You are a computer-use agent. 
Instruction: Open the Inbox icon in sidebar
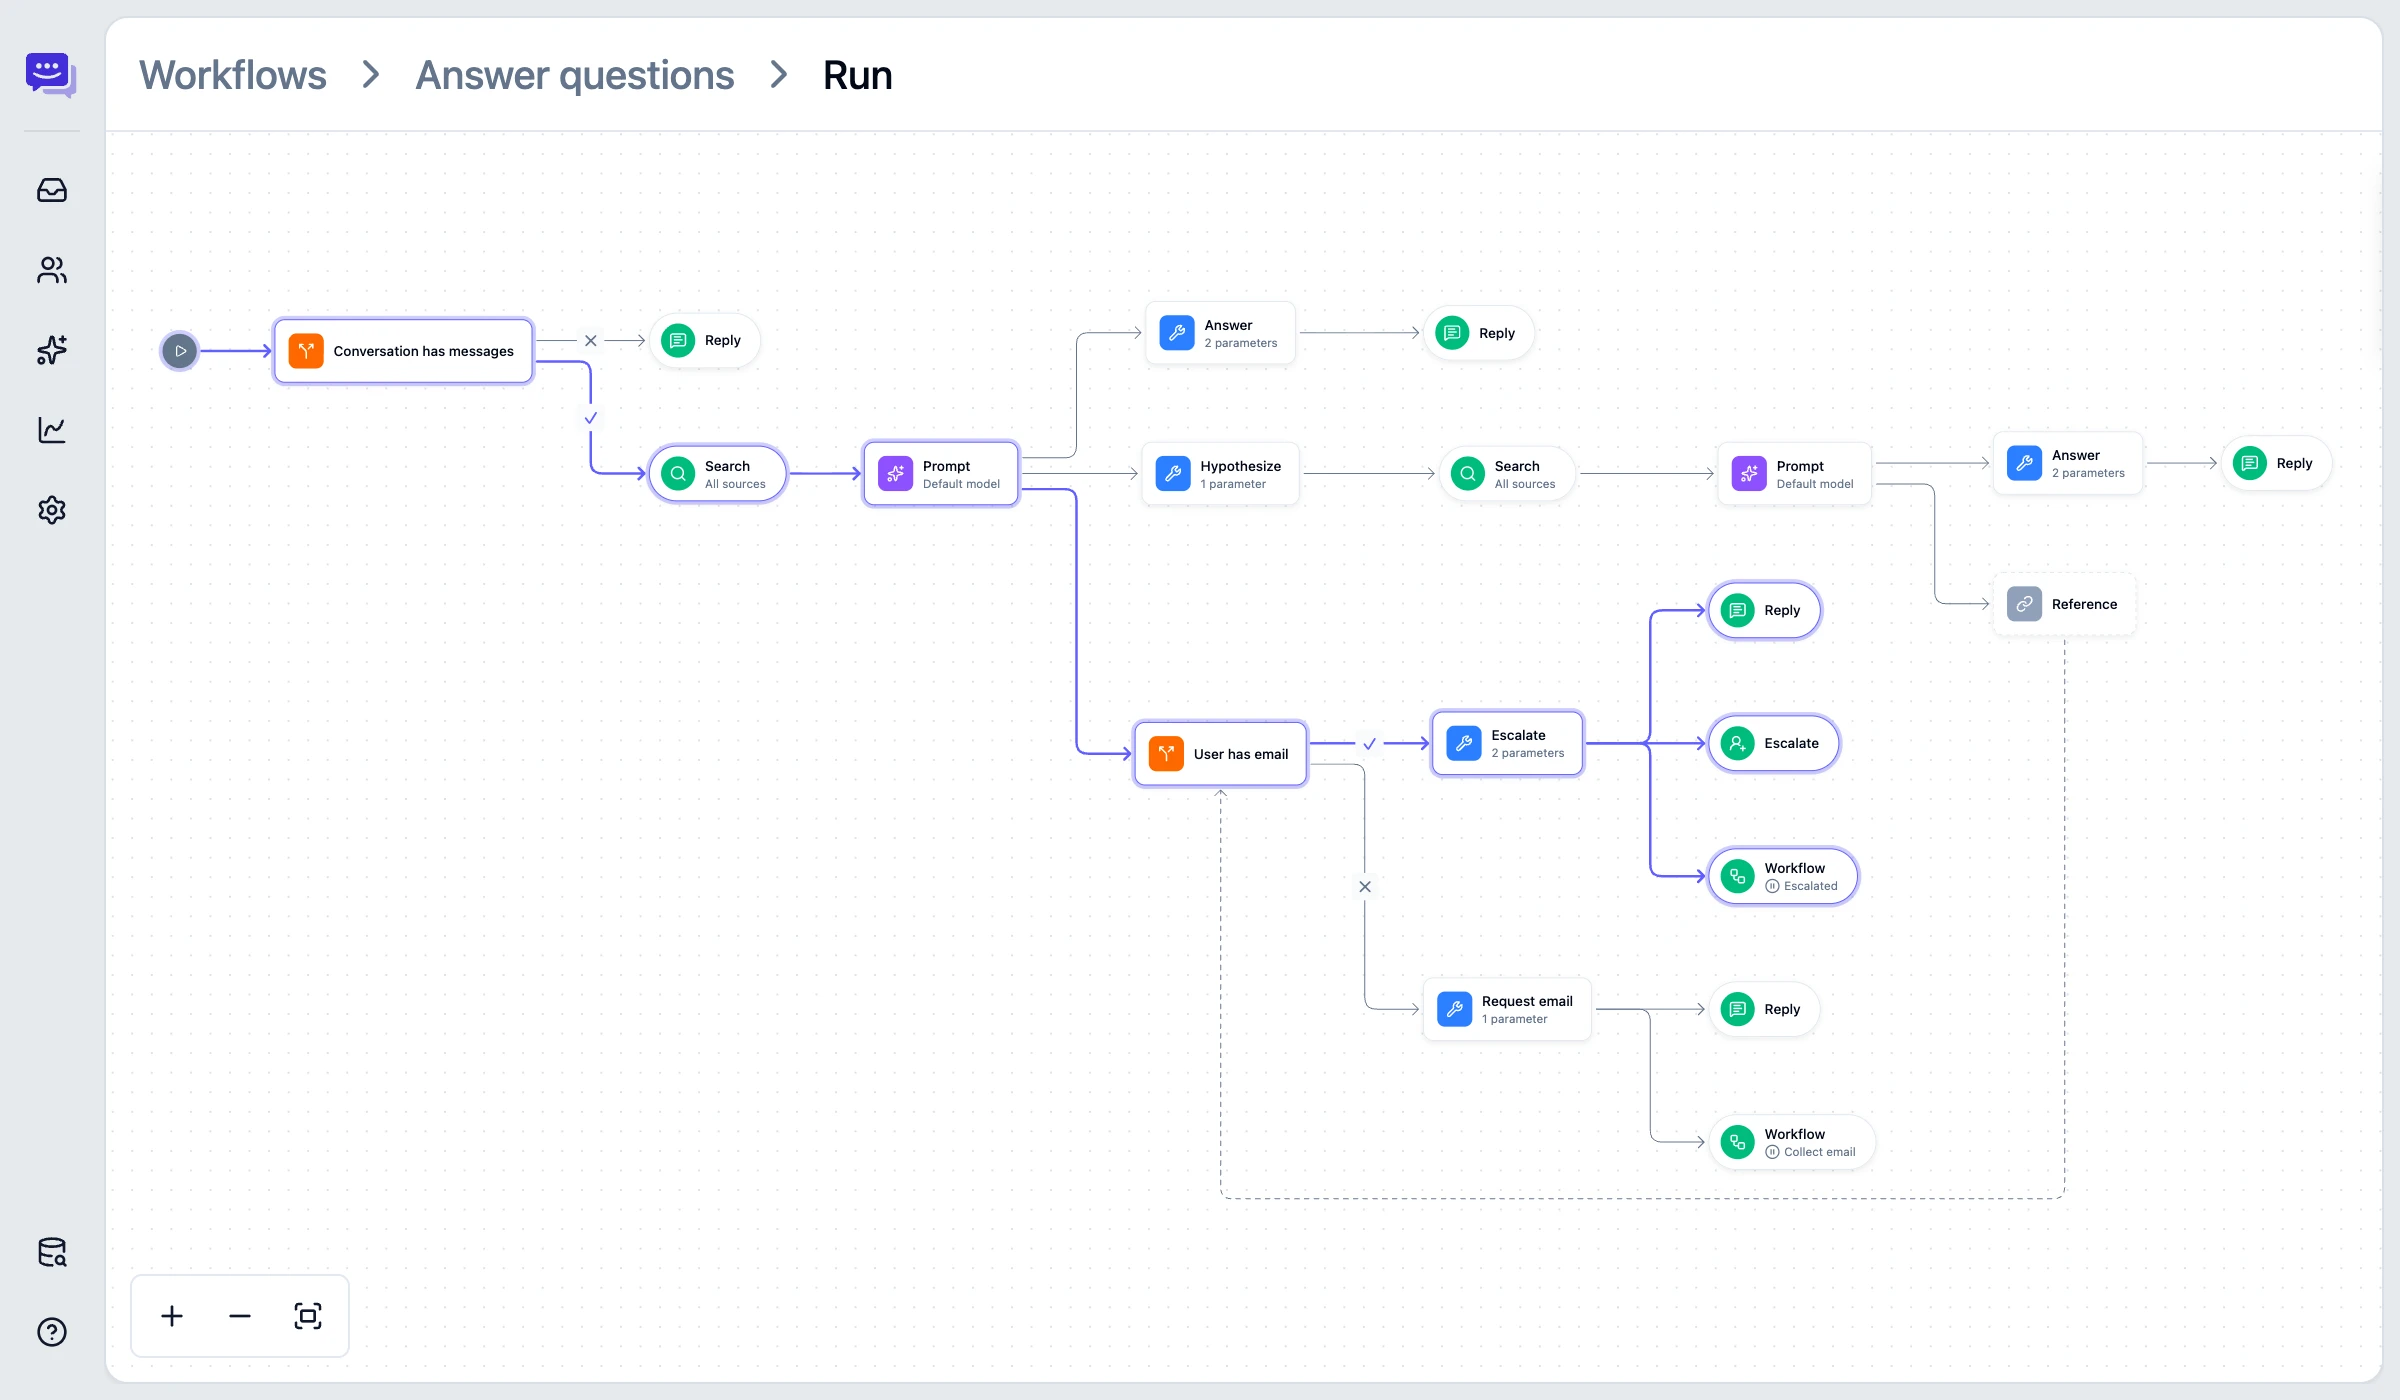point(52,190)
